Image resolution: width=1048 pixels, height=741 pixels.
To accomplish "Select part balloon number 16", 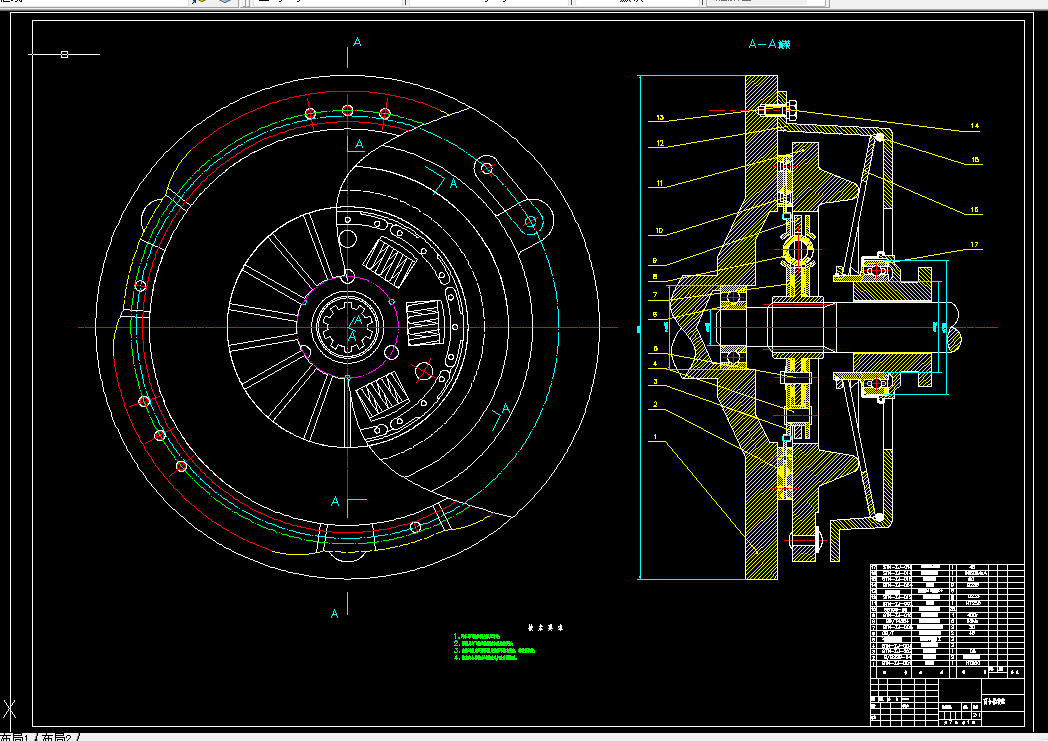I will (x=974, y=210).
